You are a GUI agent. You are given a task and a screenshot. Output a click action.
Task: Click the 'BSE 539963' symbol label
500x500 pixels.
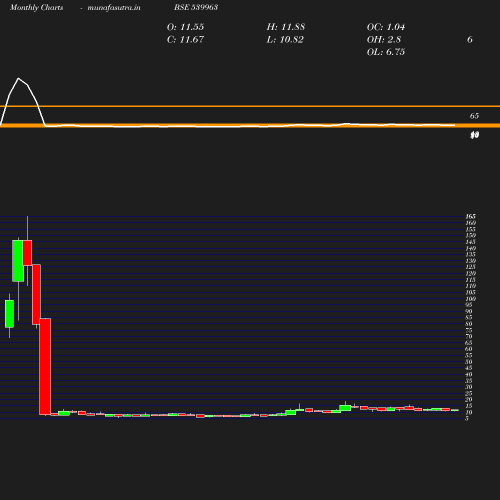tap(196, 7)
